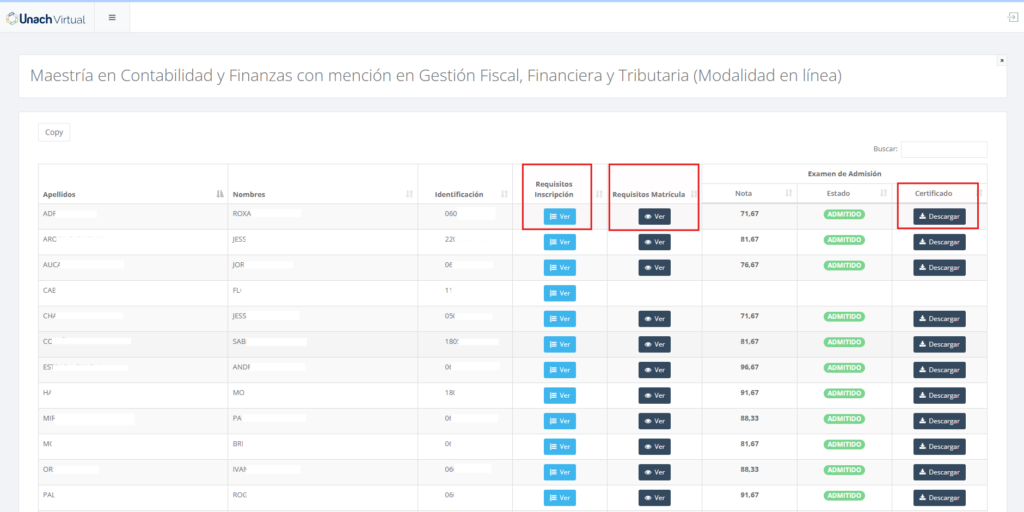Image resolution: width=1024 pixels, height=512 pixels.
Task: Sort table by Apellidos column
Action: tap(133, 194)
